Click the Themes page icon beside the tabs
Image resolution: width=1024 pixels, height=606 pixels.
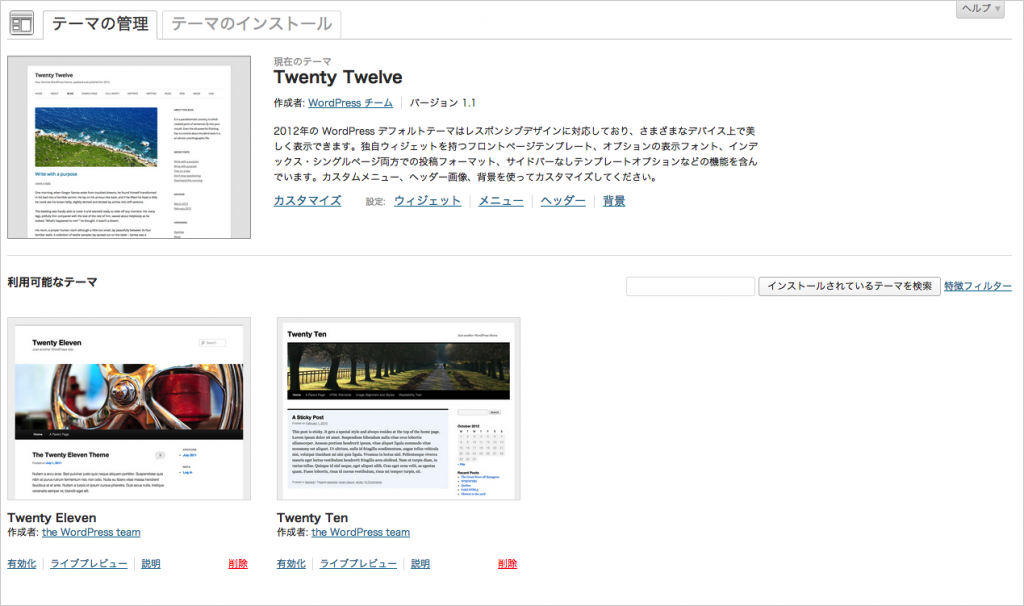pyautogui.click(x=22, y=24)
